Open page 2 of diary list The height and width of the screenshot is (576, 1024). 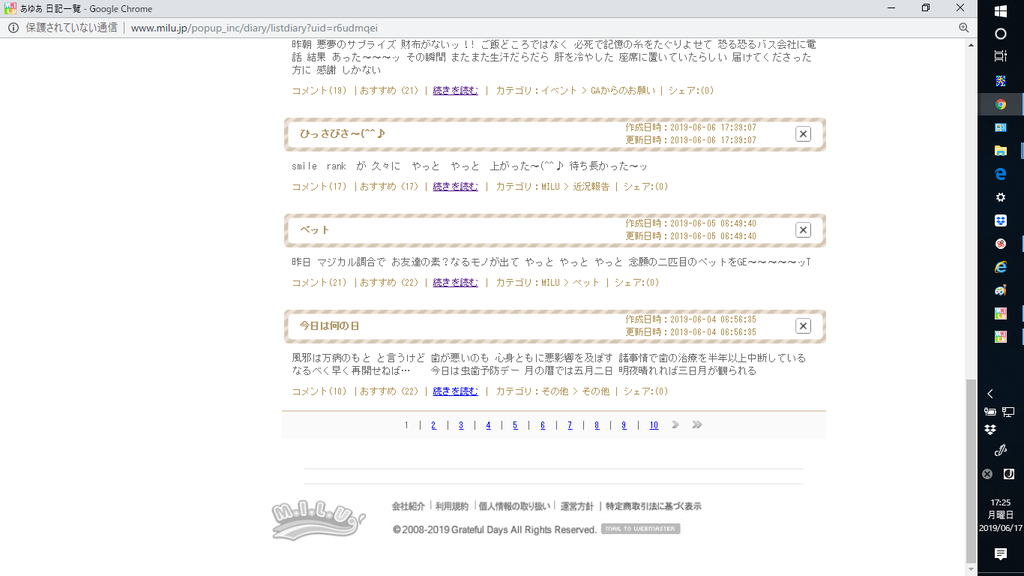[433, 425]
